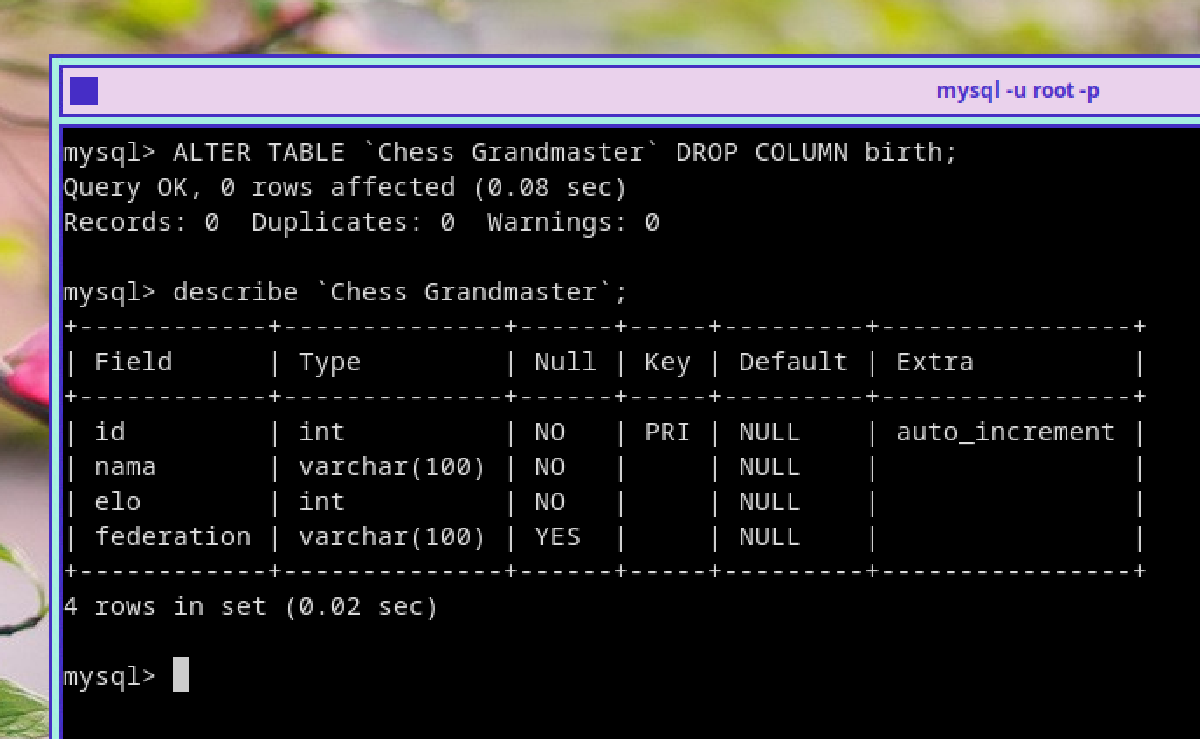Click the 'int' type in id row
The width and height of the screenshot is (1200, 739).
322,432
